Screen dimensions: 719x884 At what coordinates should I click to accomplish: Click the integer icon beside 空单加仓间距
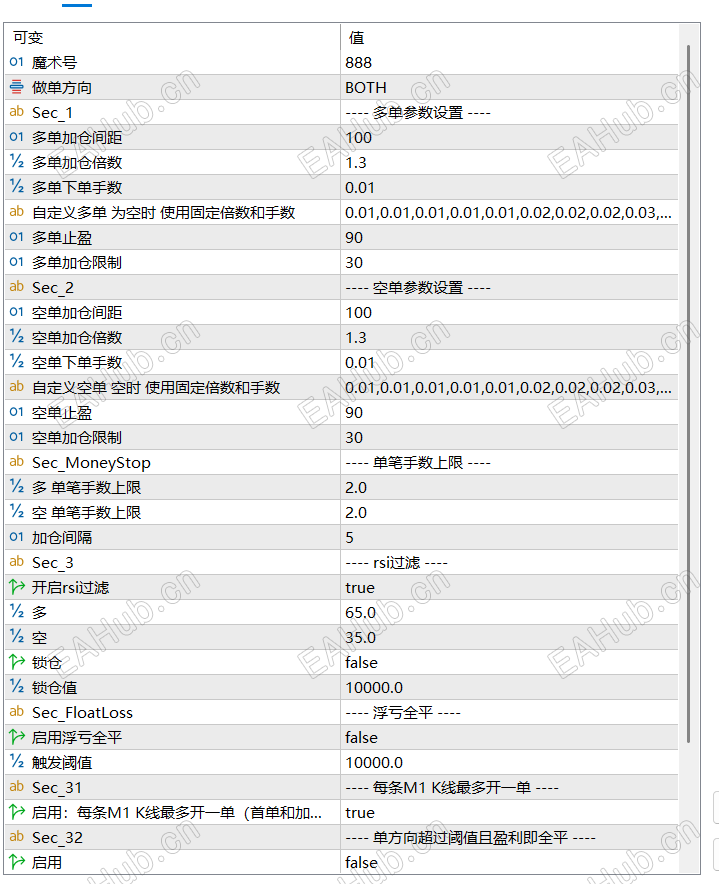(x=16, y=312)
